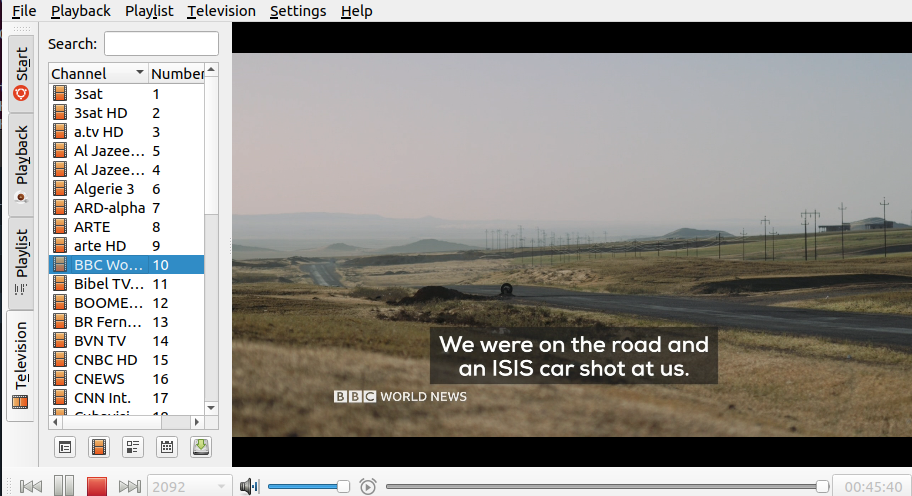Select the CNEWS channel icon
The image size is (912, 496).
point(60,379)
